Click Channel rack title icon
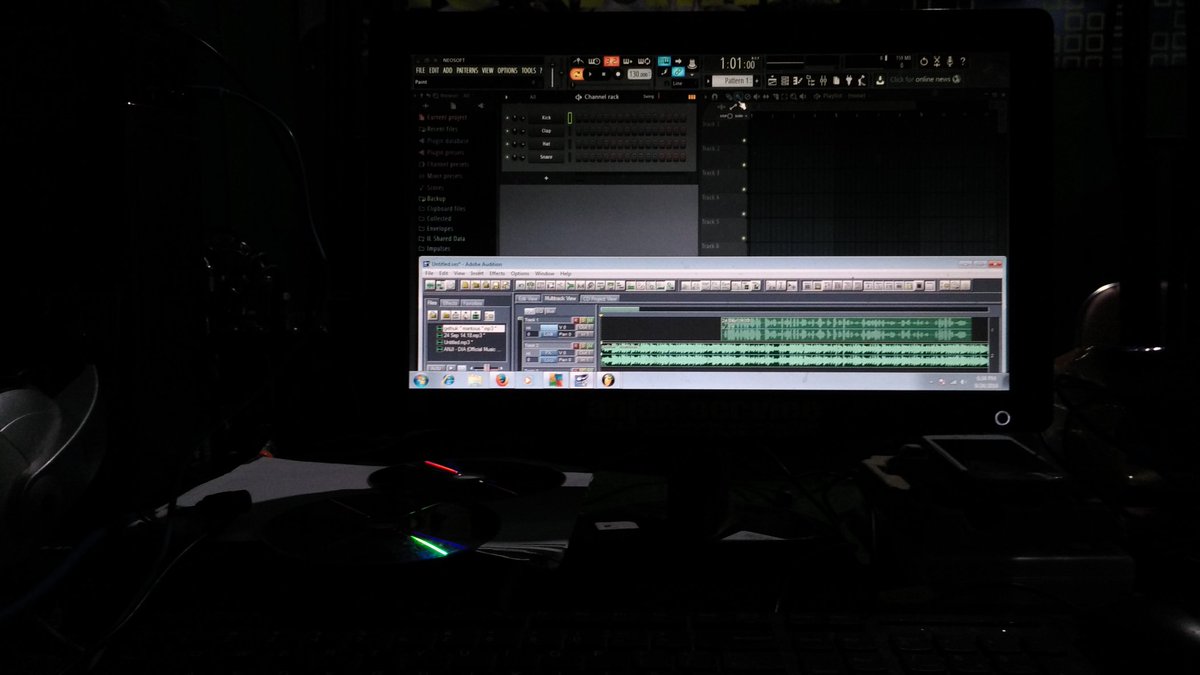The height and width of the screenshot is (675, 1200). (578, 97)
